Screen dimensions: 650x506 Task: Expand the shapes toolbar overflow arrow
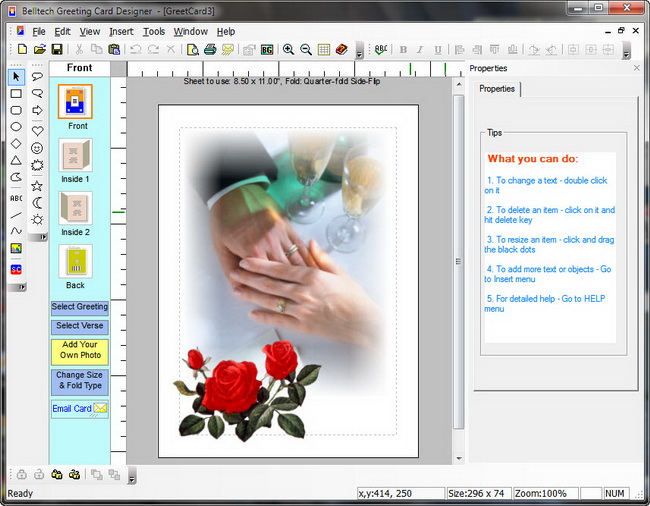[x=38, y=237]
